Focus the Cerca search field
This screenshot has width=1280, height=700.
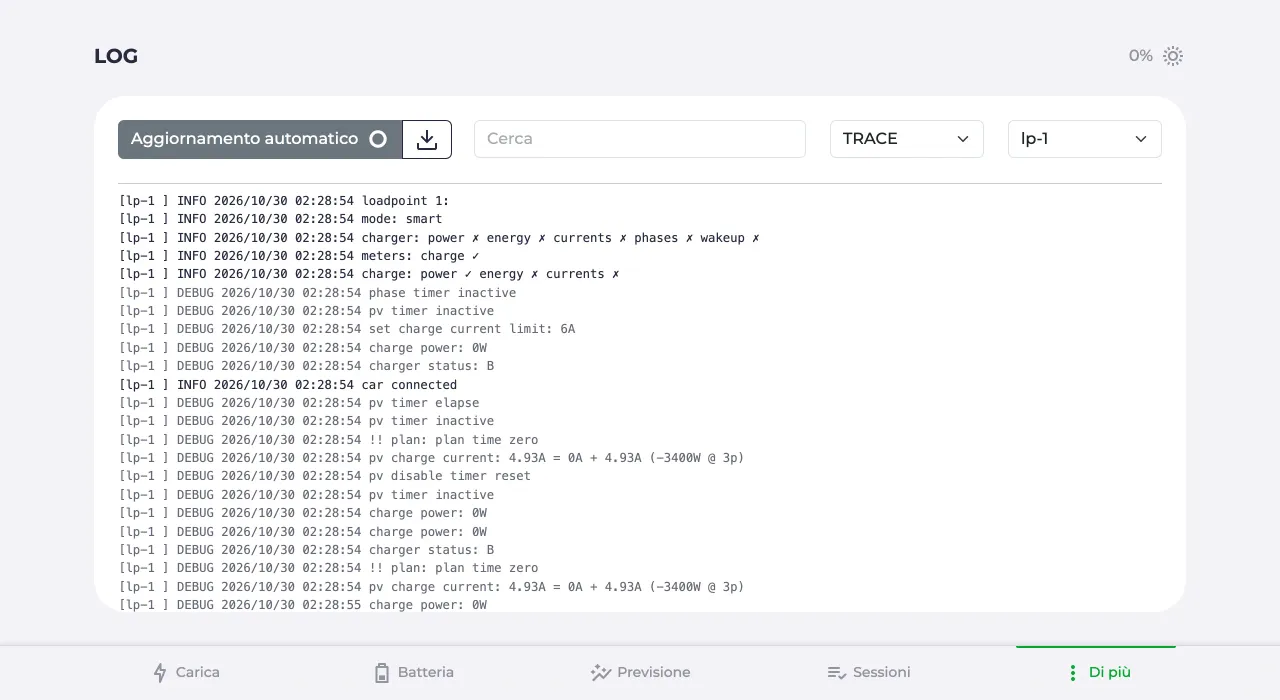coord(640,139)
